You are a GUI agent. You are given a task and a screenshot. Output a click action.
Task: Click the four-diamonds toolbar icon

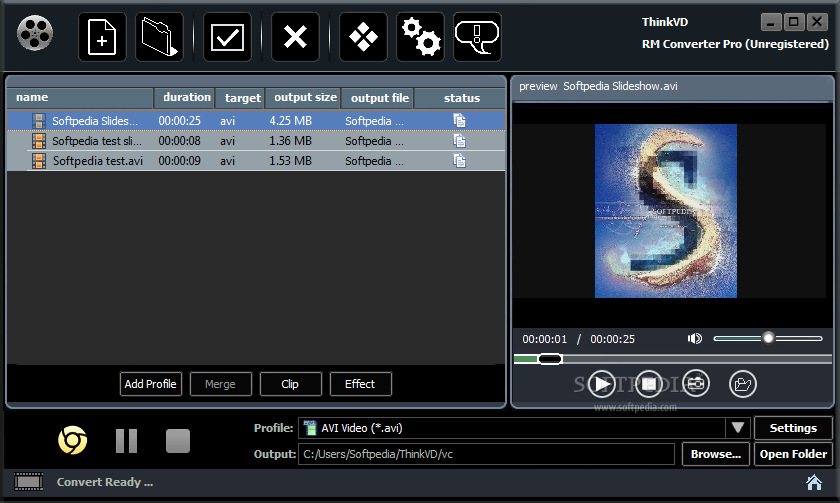(x=363, y=37)
